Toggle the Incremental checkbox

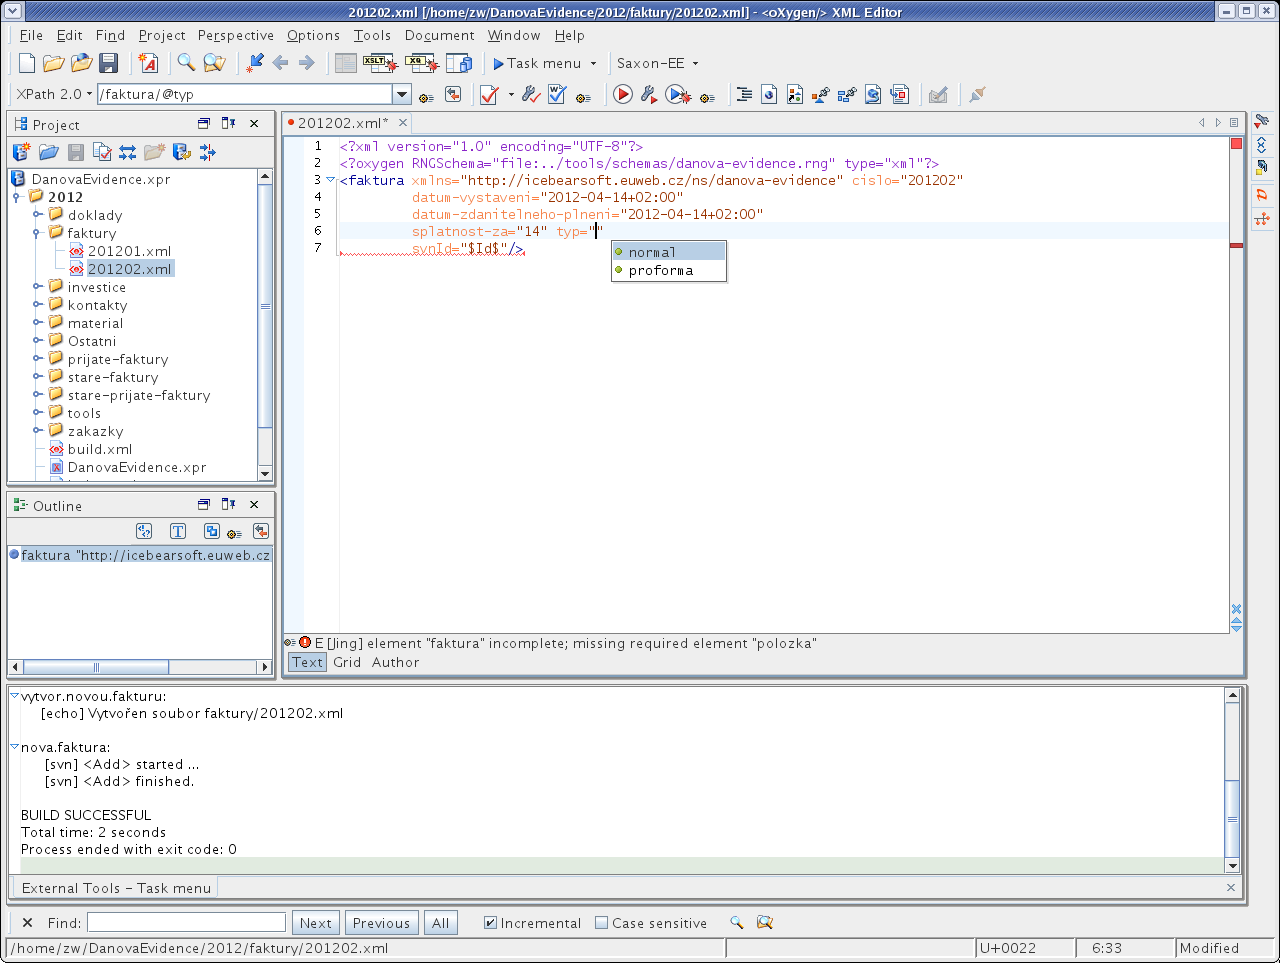(x=490, y=923)
